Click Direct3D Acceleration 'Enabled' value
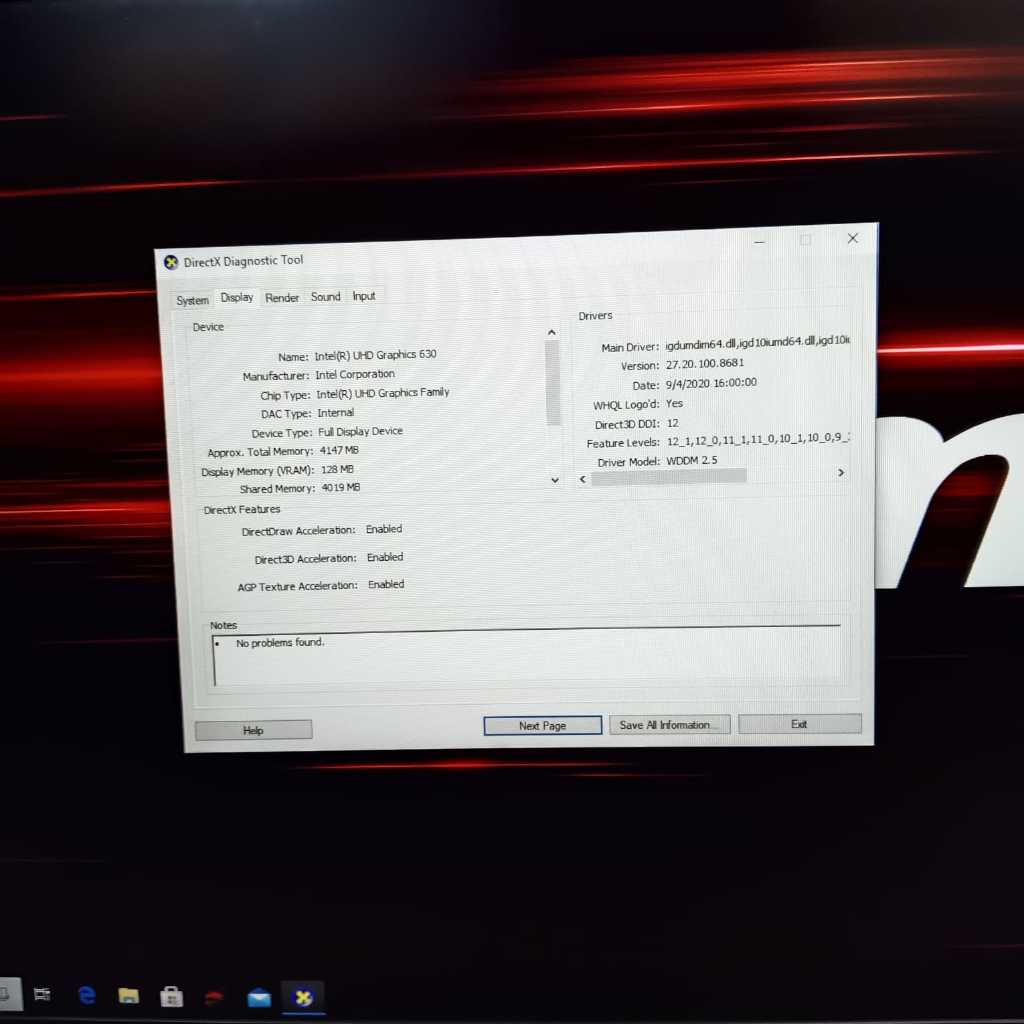 (x=385, y=557)
